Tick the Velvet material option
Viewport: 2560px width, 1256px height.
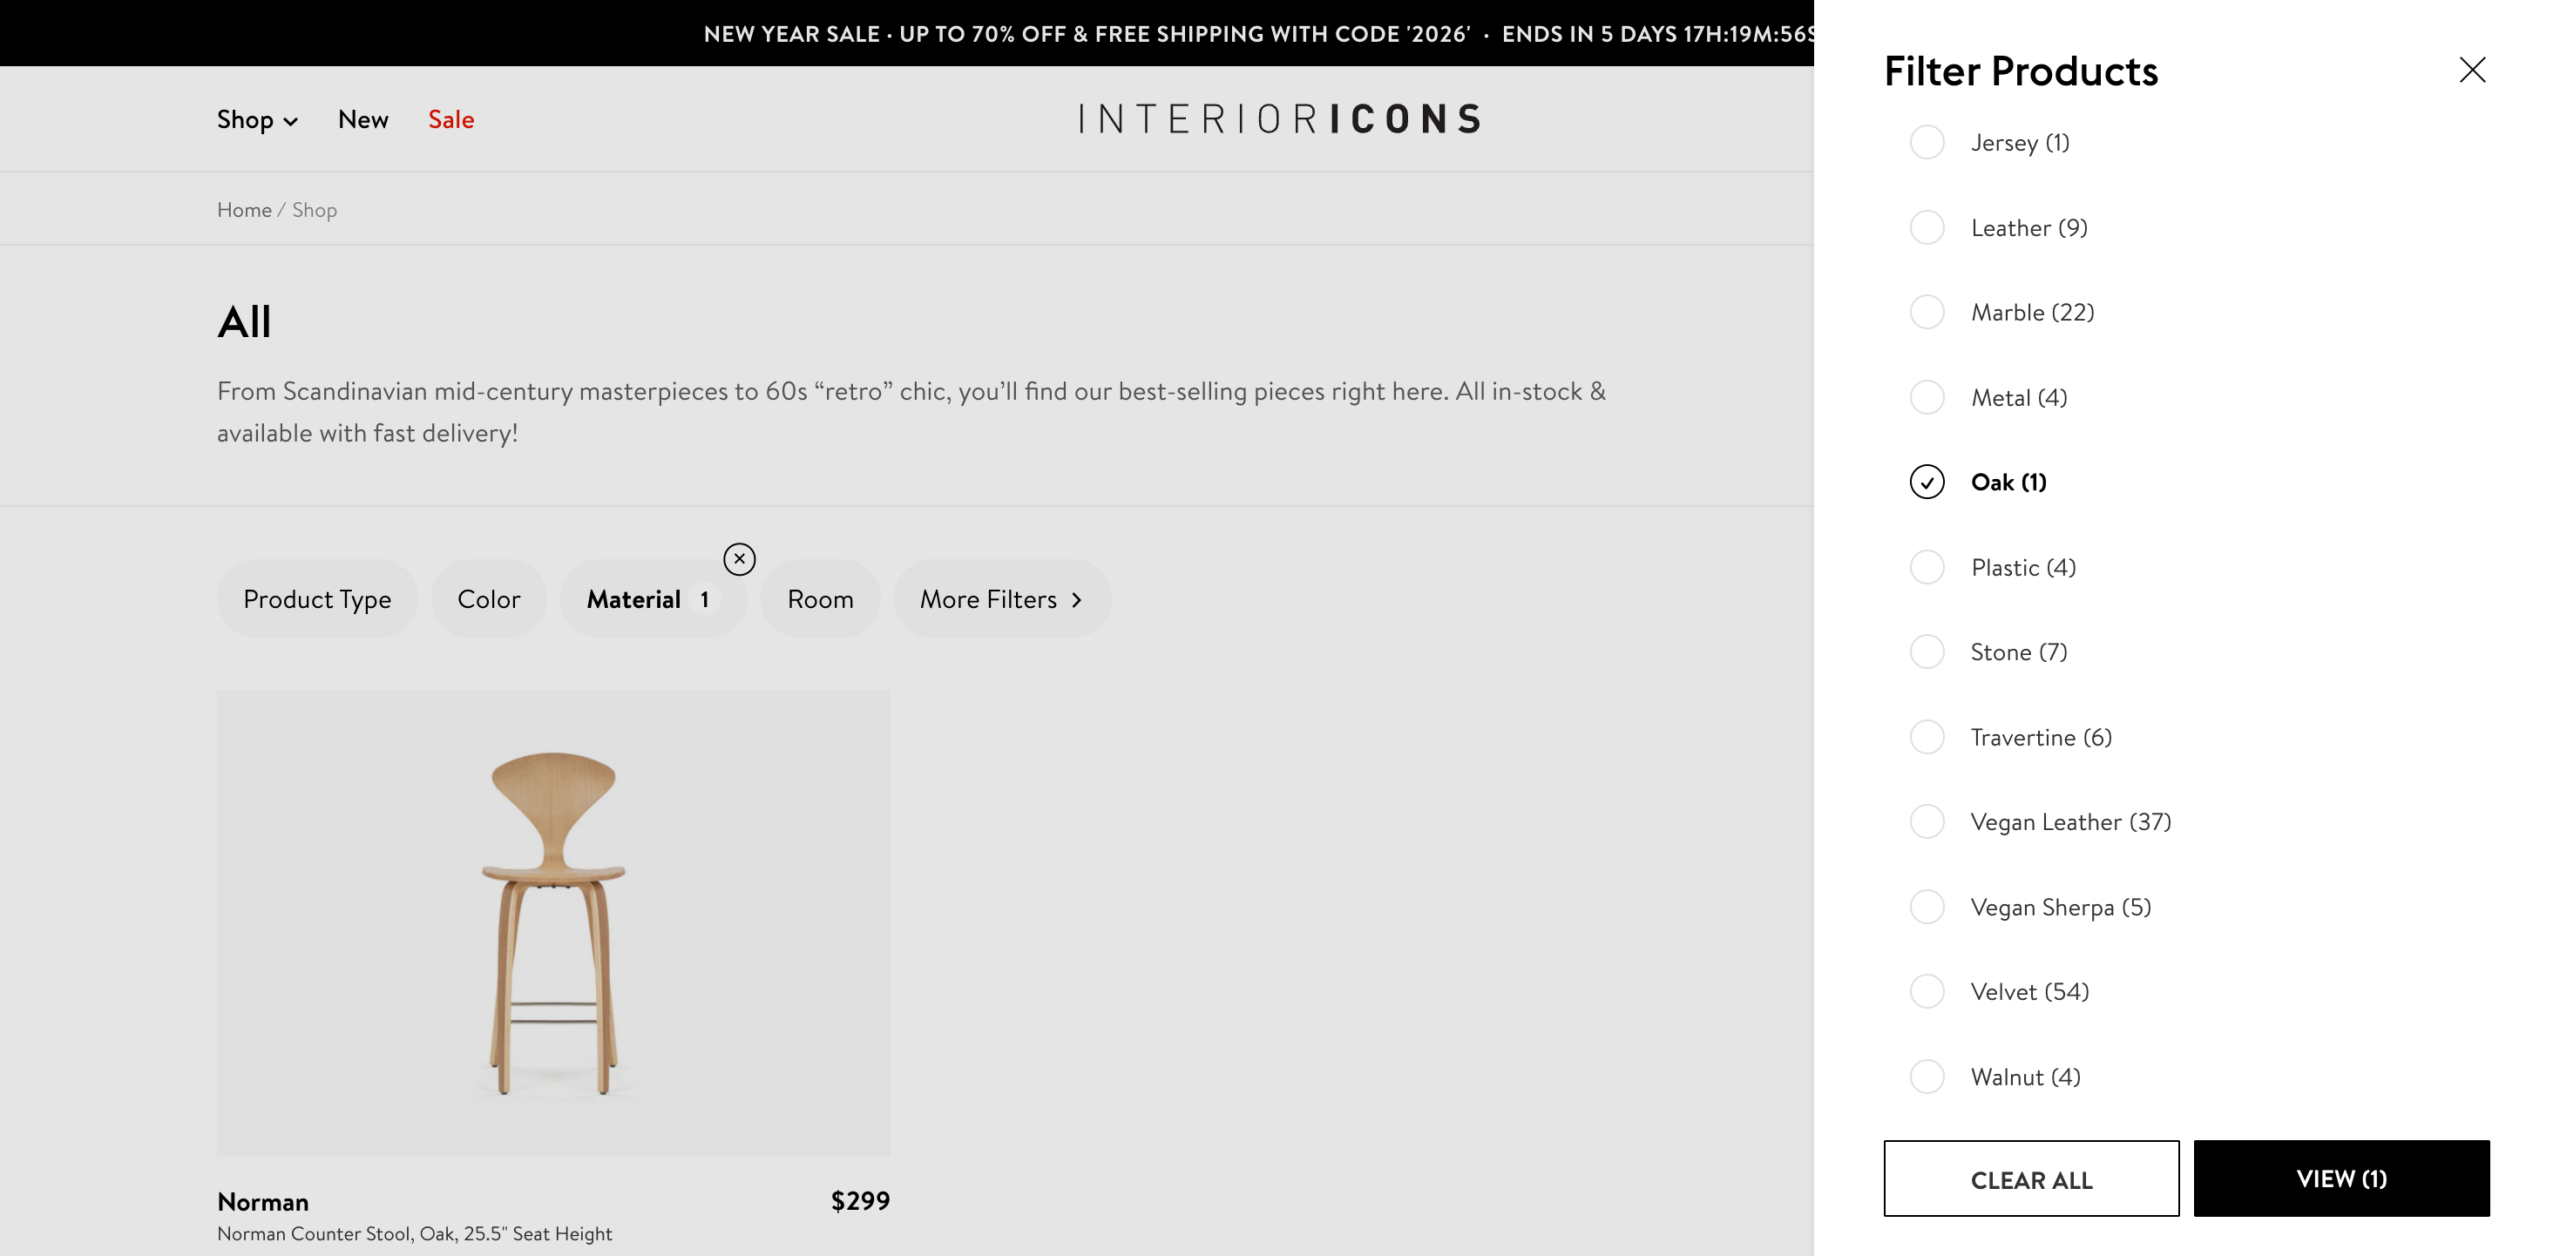(1927, 992)
